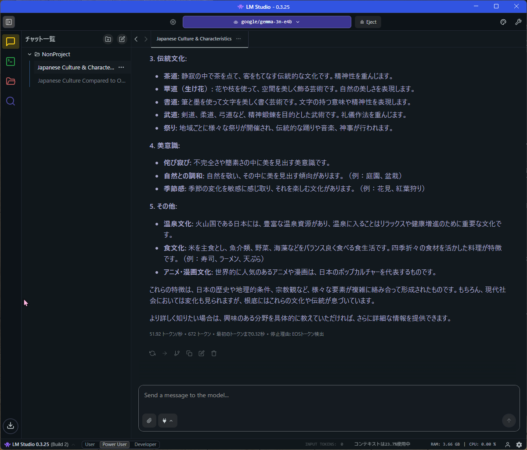Click the 5. その他 heading
The width and height of the screenshot is (527, 450).
click(x=163, y=206)
